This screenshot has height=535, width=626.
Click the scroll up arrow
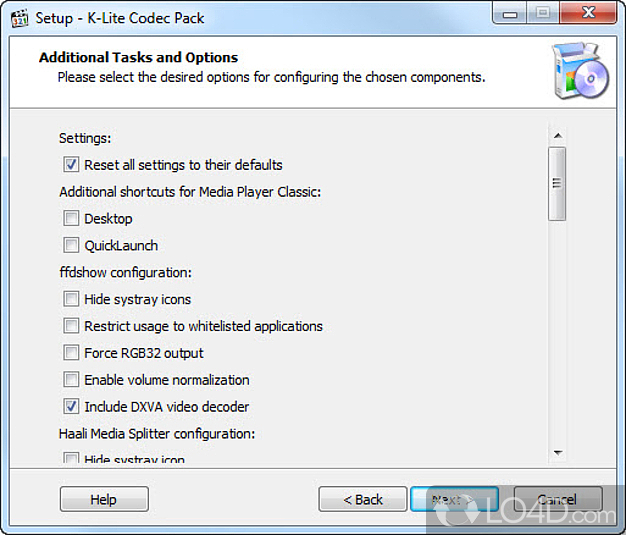(x=557, y=137)
